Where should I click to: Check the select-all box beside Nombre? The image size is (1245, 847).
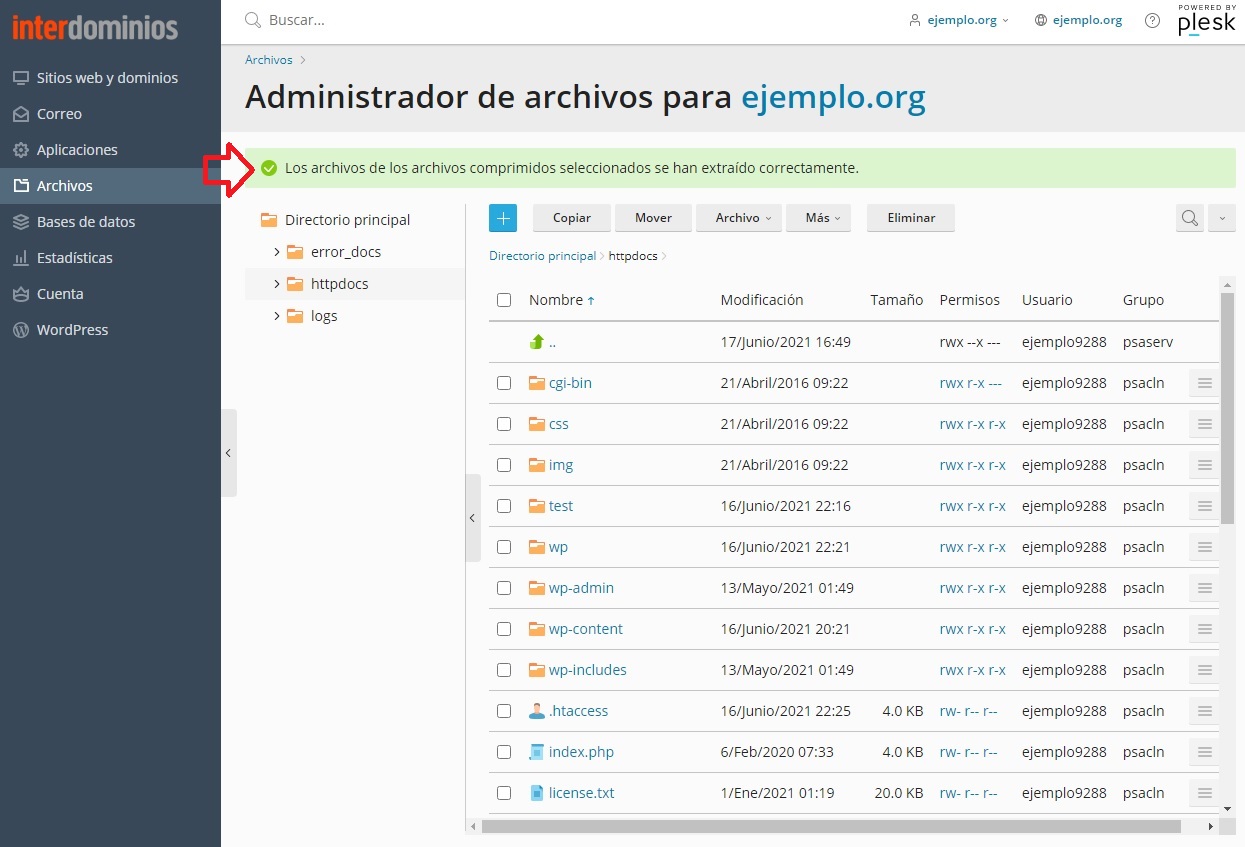(x=504, y=300)
